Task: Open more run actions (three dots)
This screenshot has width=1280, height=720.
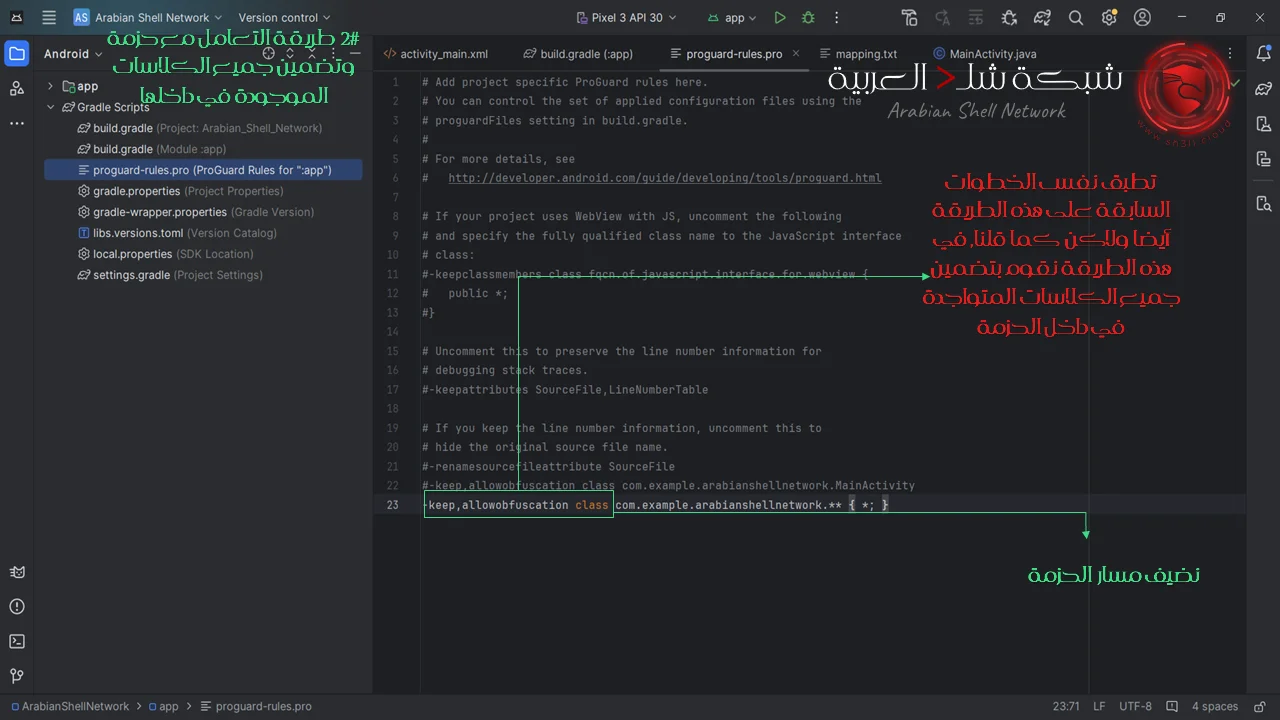Action: click(x=836, y=17)
